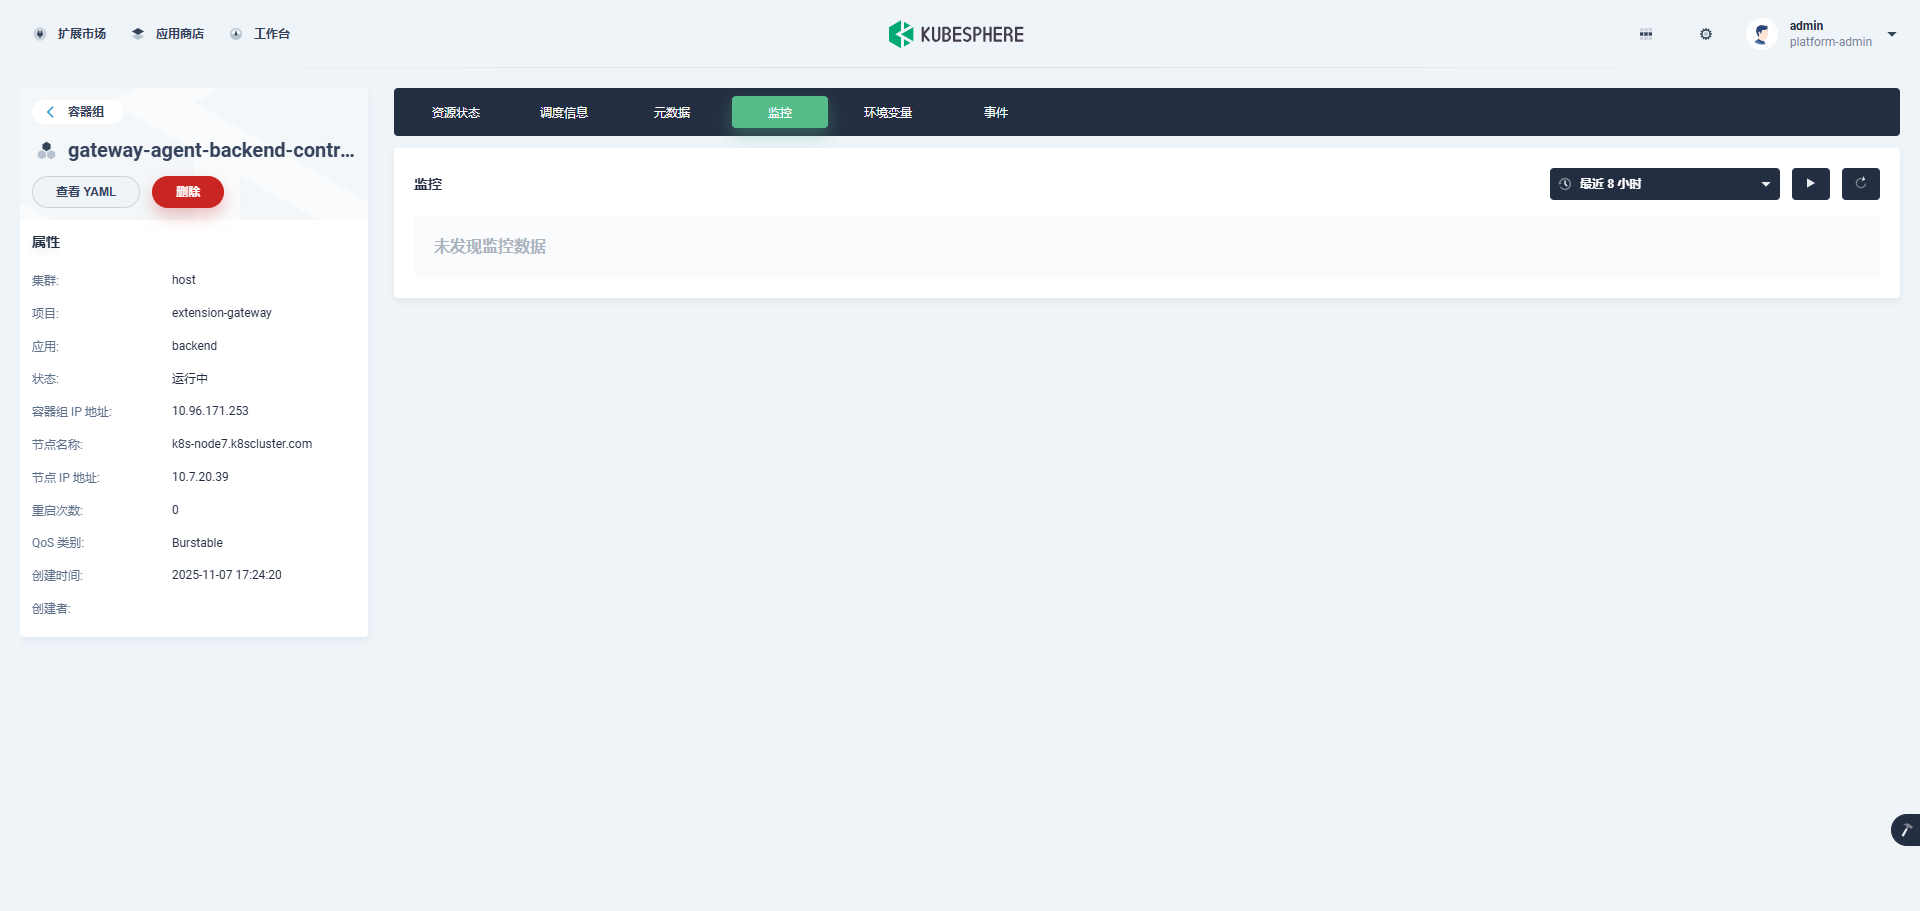
Task: Click the KubeSphere logo
Action: tap(955, 34)
